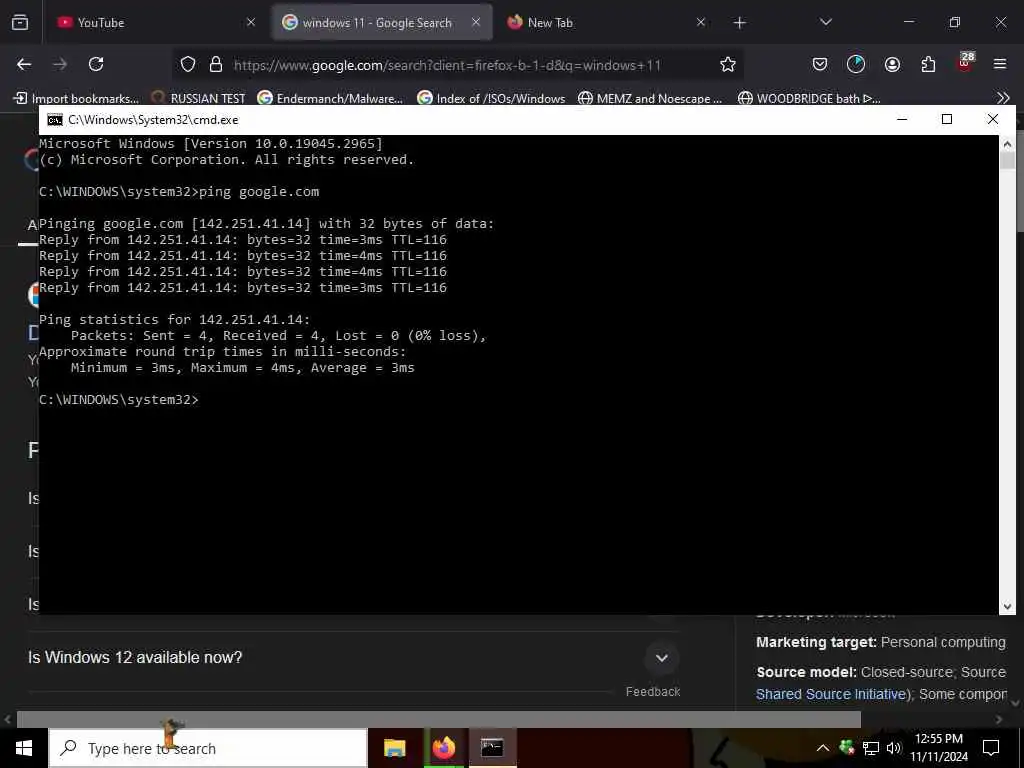Open File Explorer from taskbar
Viewport: 1024px width, 768px height.
(394, 748)
